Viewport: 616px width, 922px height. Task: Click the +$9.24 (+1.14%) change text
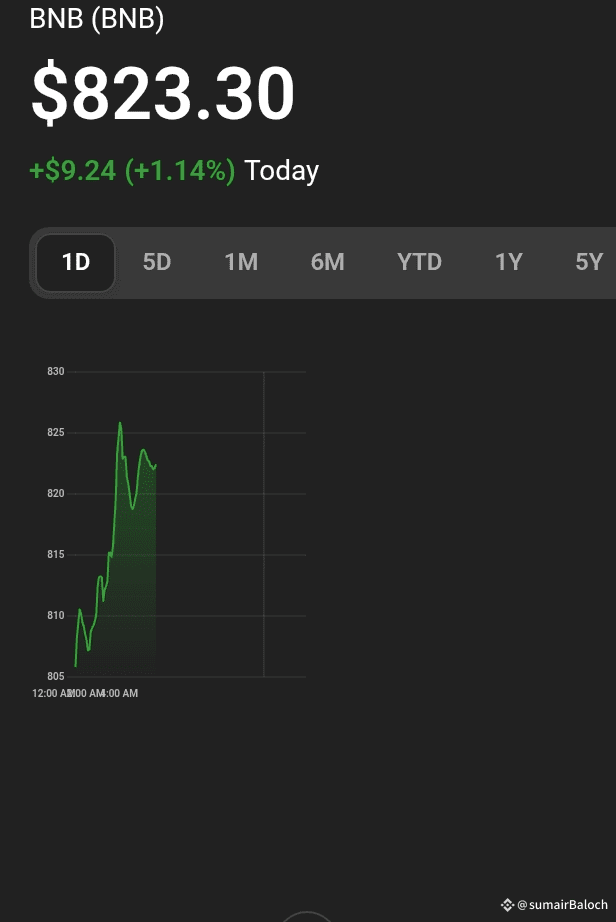pyautogui.click(x=132, y=171)
